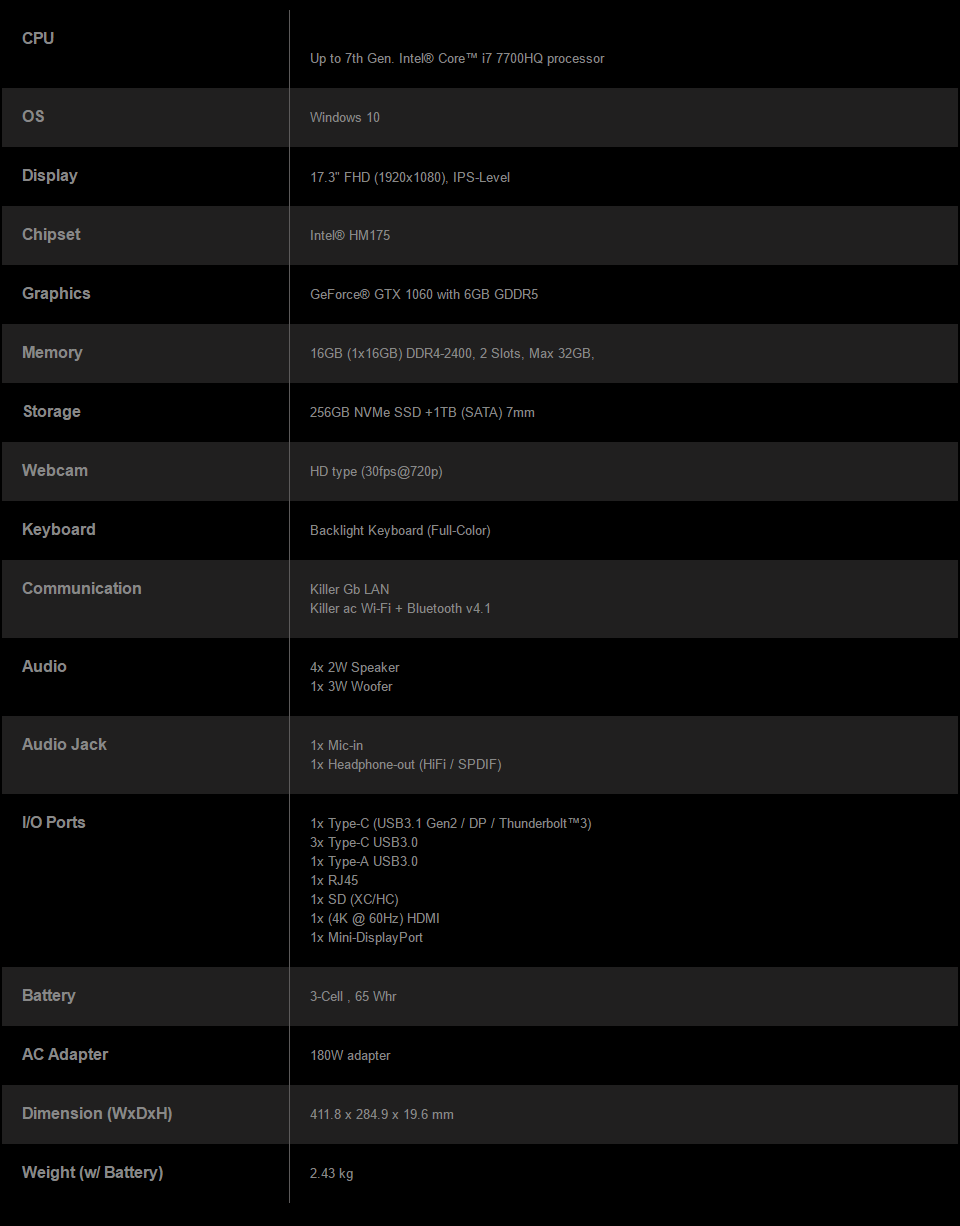This screenshot has height=1226, width=960.
Task: Select the GeForce GTX 1060 graphics text
Action: point(424,294)
